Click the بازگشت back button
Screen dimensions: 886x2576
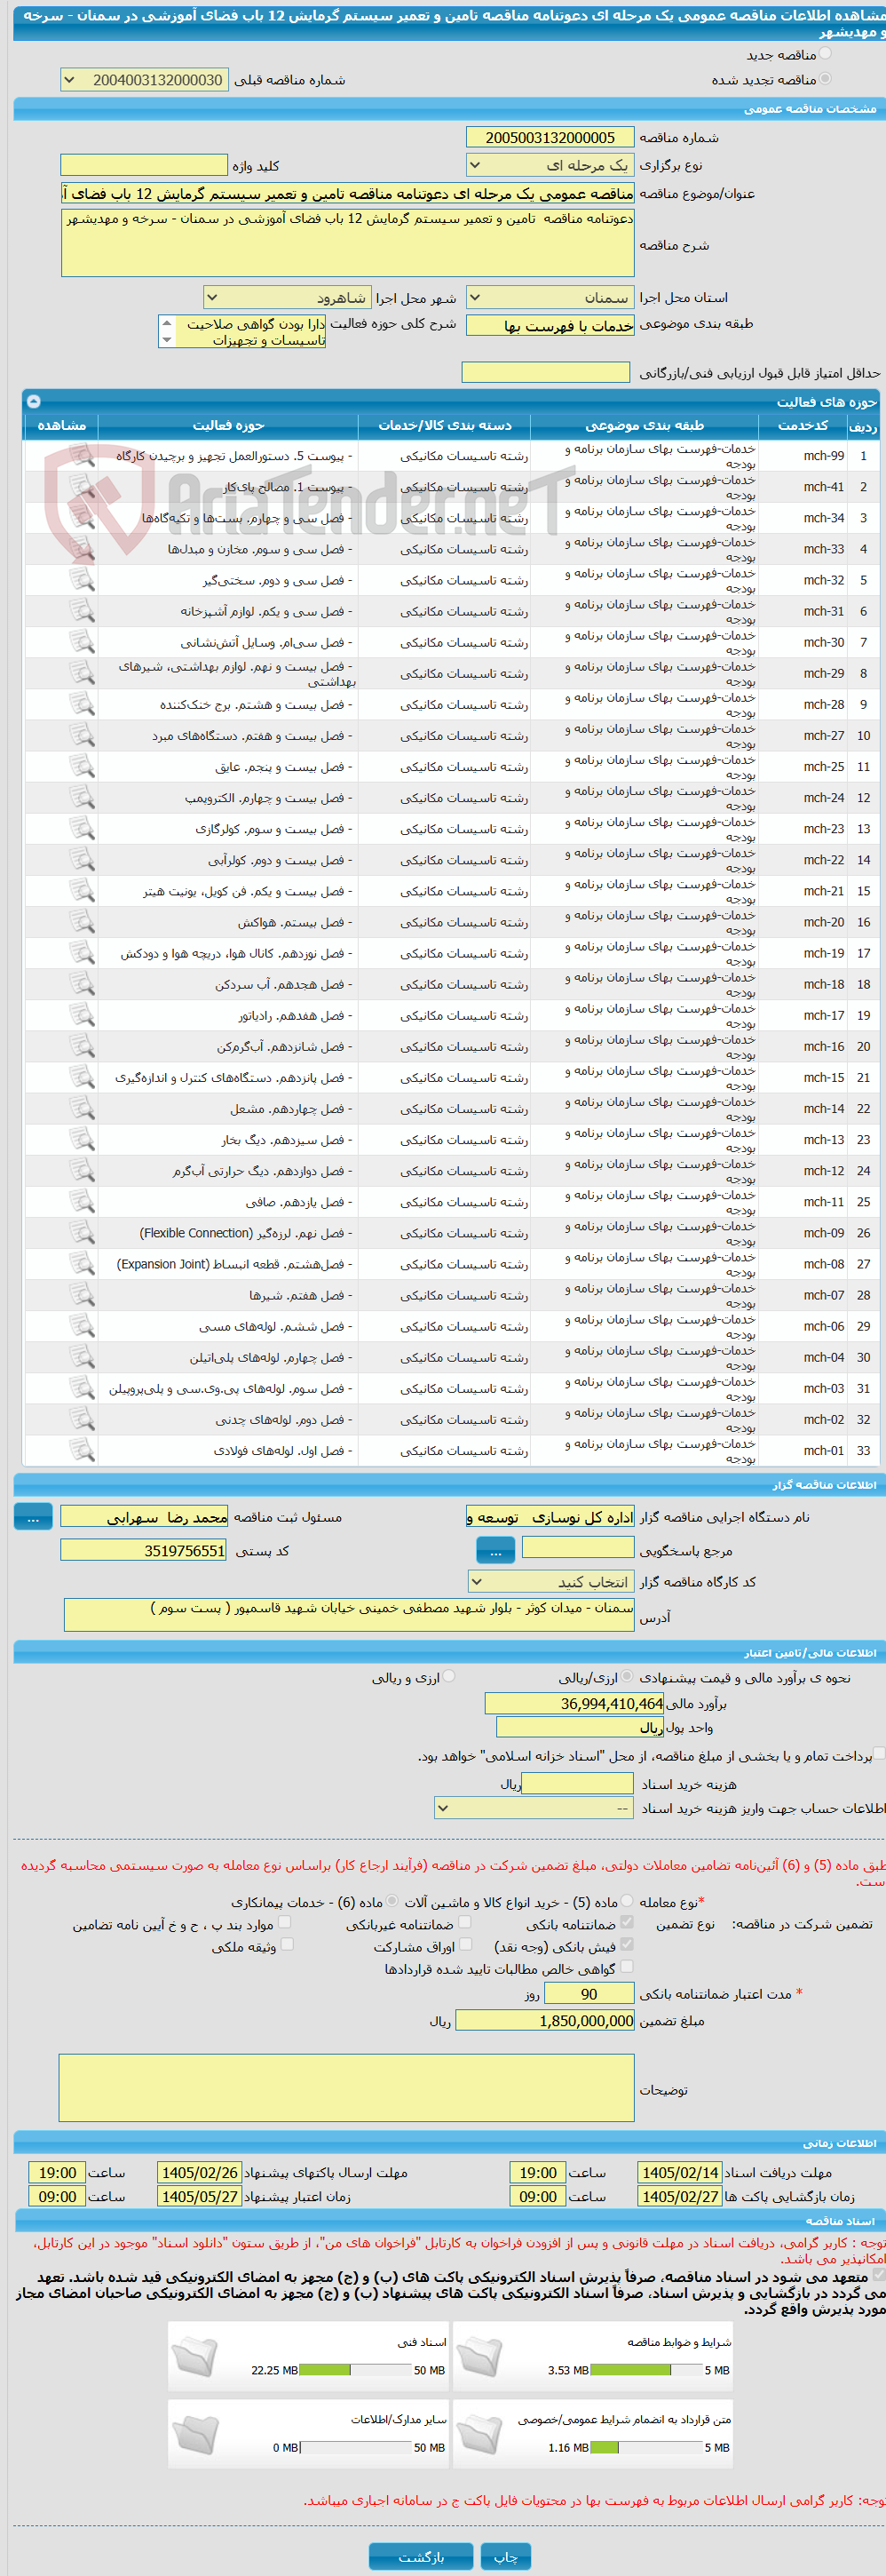pos(421,2556)
